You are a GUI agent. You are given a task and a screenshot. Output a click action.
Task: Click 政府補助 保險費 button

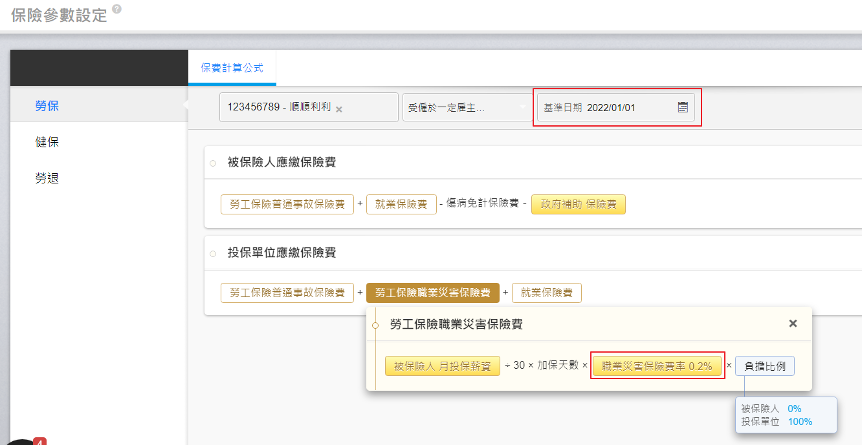coord(578,204)
